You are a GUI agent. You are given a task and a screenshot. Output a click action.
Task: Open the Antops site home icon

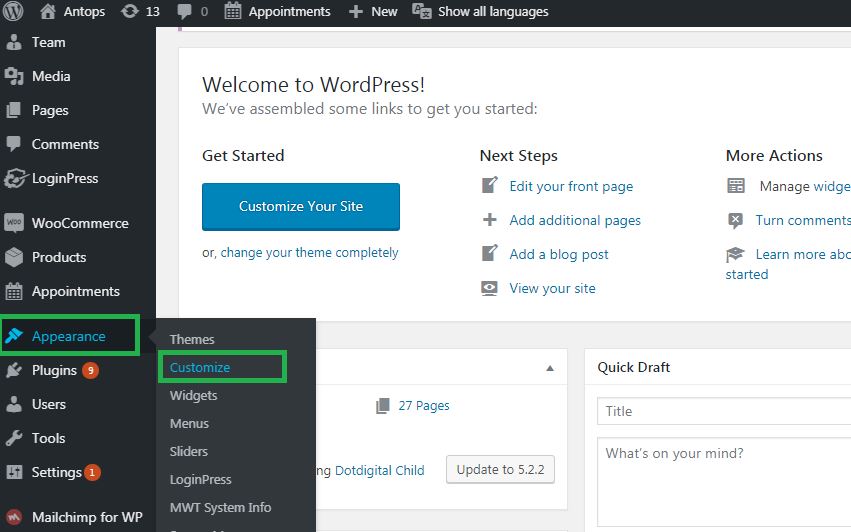48,11
